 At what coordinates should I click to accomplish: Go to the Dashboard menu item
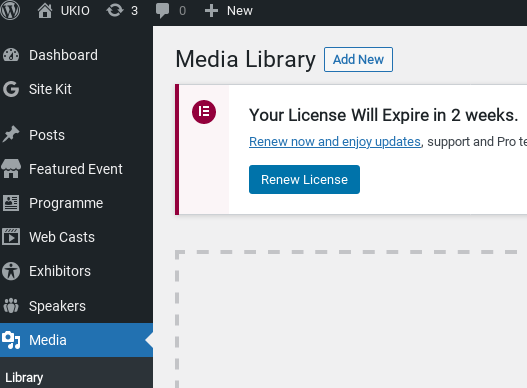[63, 55]
